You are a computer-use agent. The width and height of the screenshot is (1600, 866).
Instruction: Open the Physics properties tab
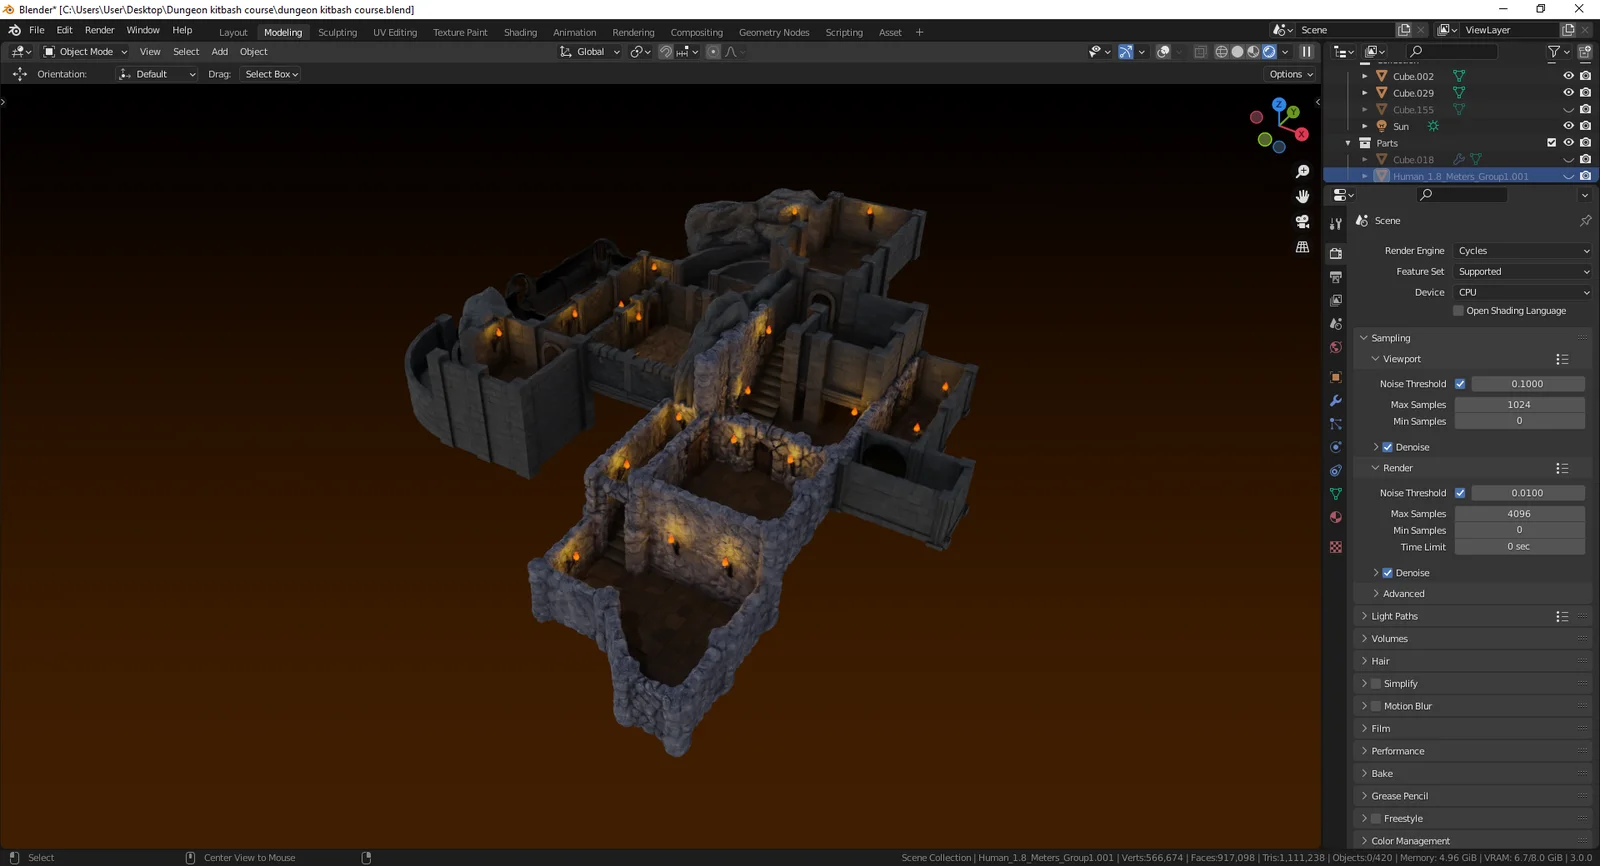coord(1336,447)
